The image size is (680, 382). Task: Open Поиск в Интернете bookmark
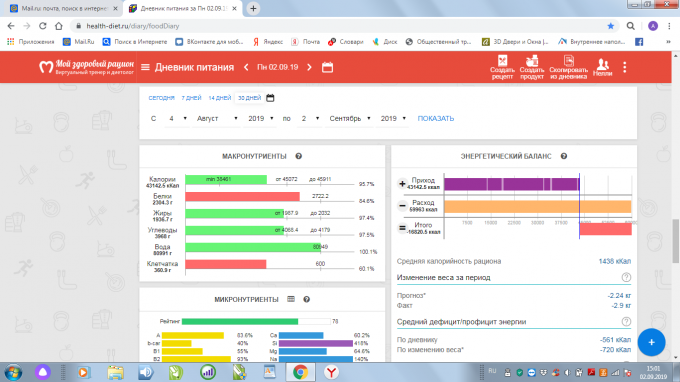coord(135,42)
